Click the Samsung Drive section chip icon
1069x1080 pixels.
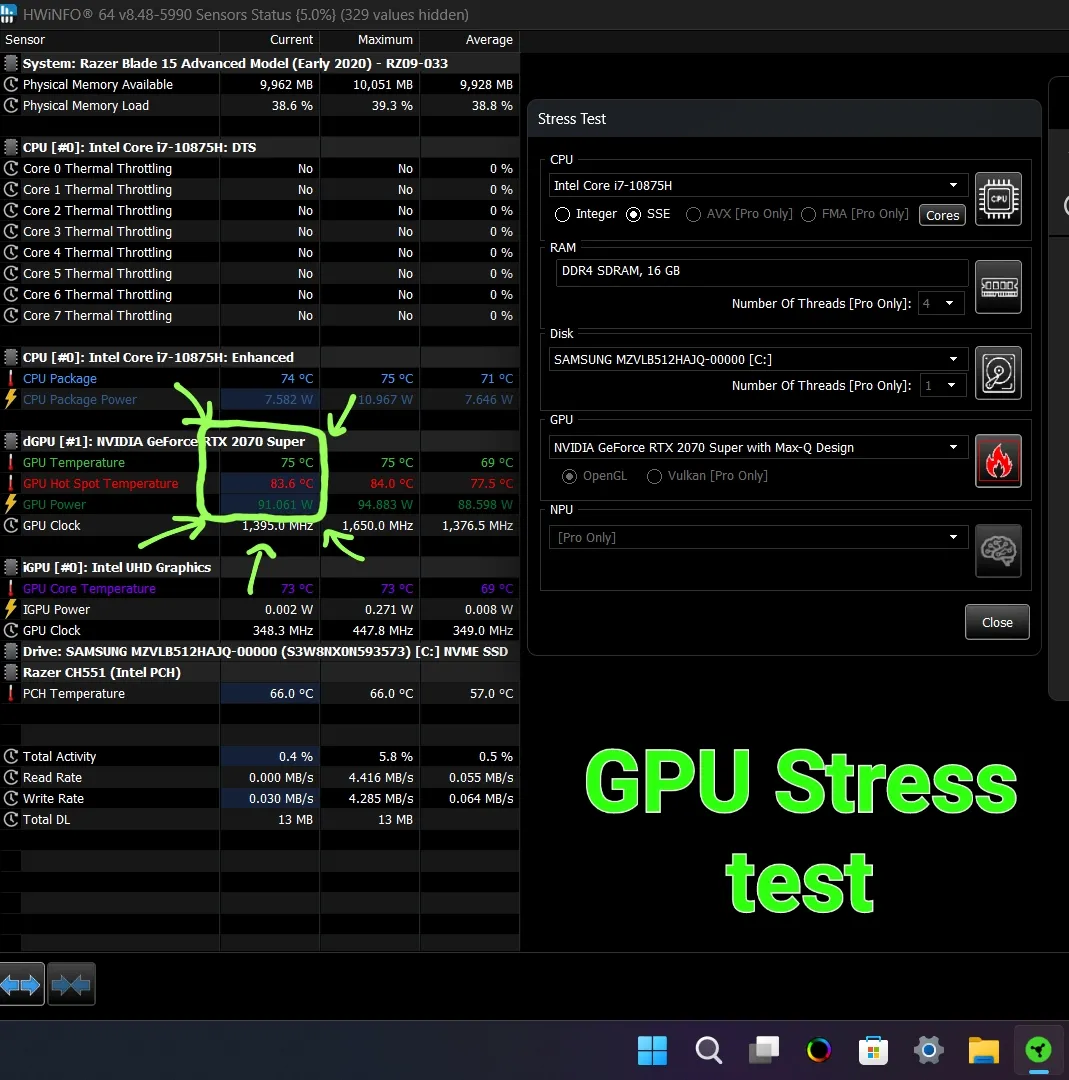coord(10,652)
